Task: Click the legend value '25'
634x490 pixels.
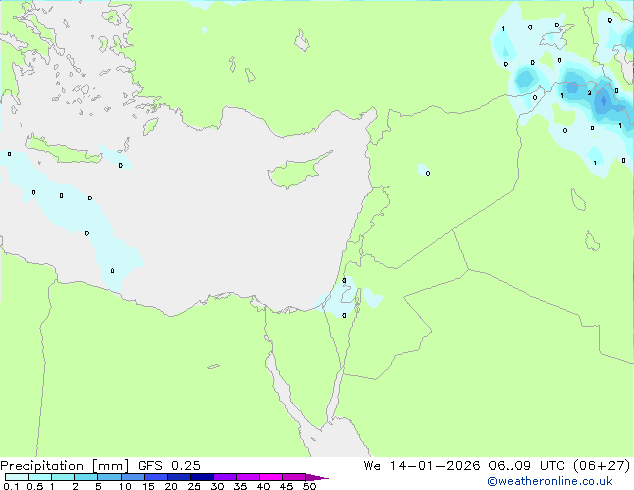Action: point(194,486)
